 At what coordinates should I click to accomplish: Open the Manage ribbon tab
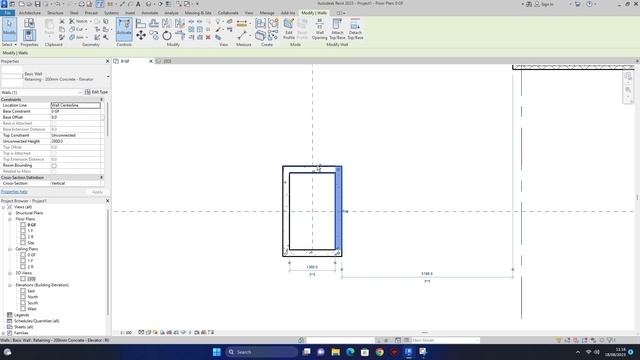point(267,13)
